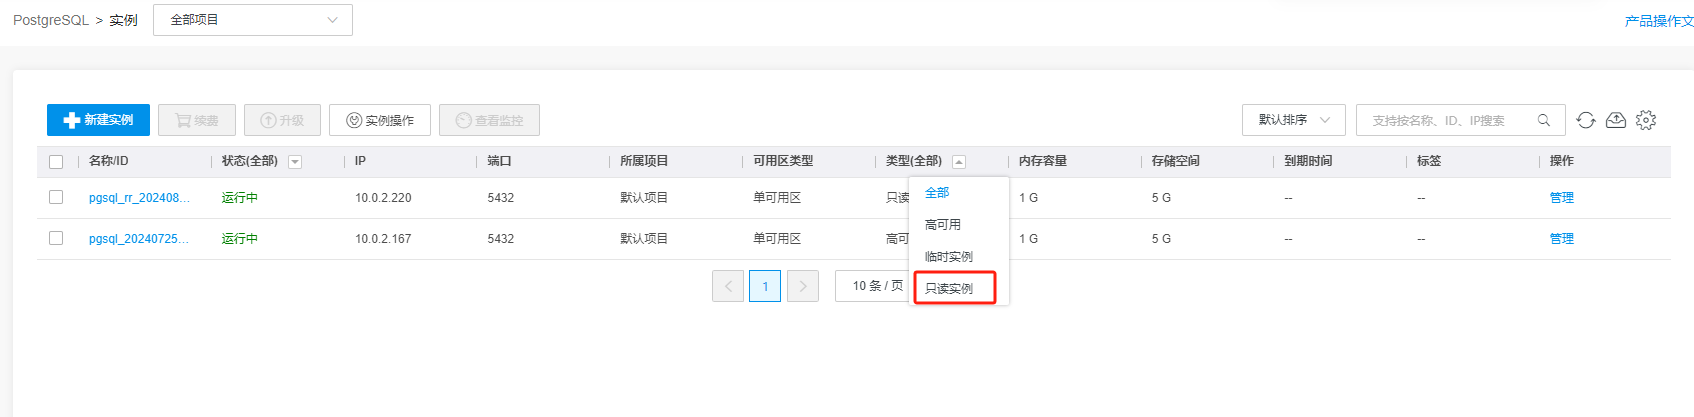
Task: Open the pgsql_rr_202408 instance link
Action: (x=138, y=198)
